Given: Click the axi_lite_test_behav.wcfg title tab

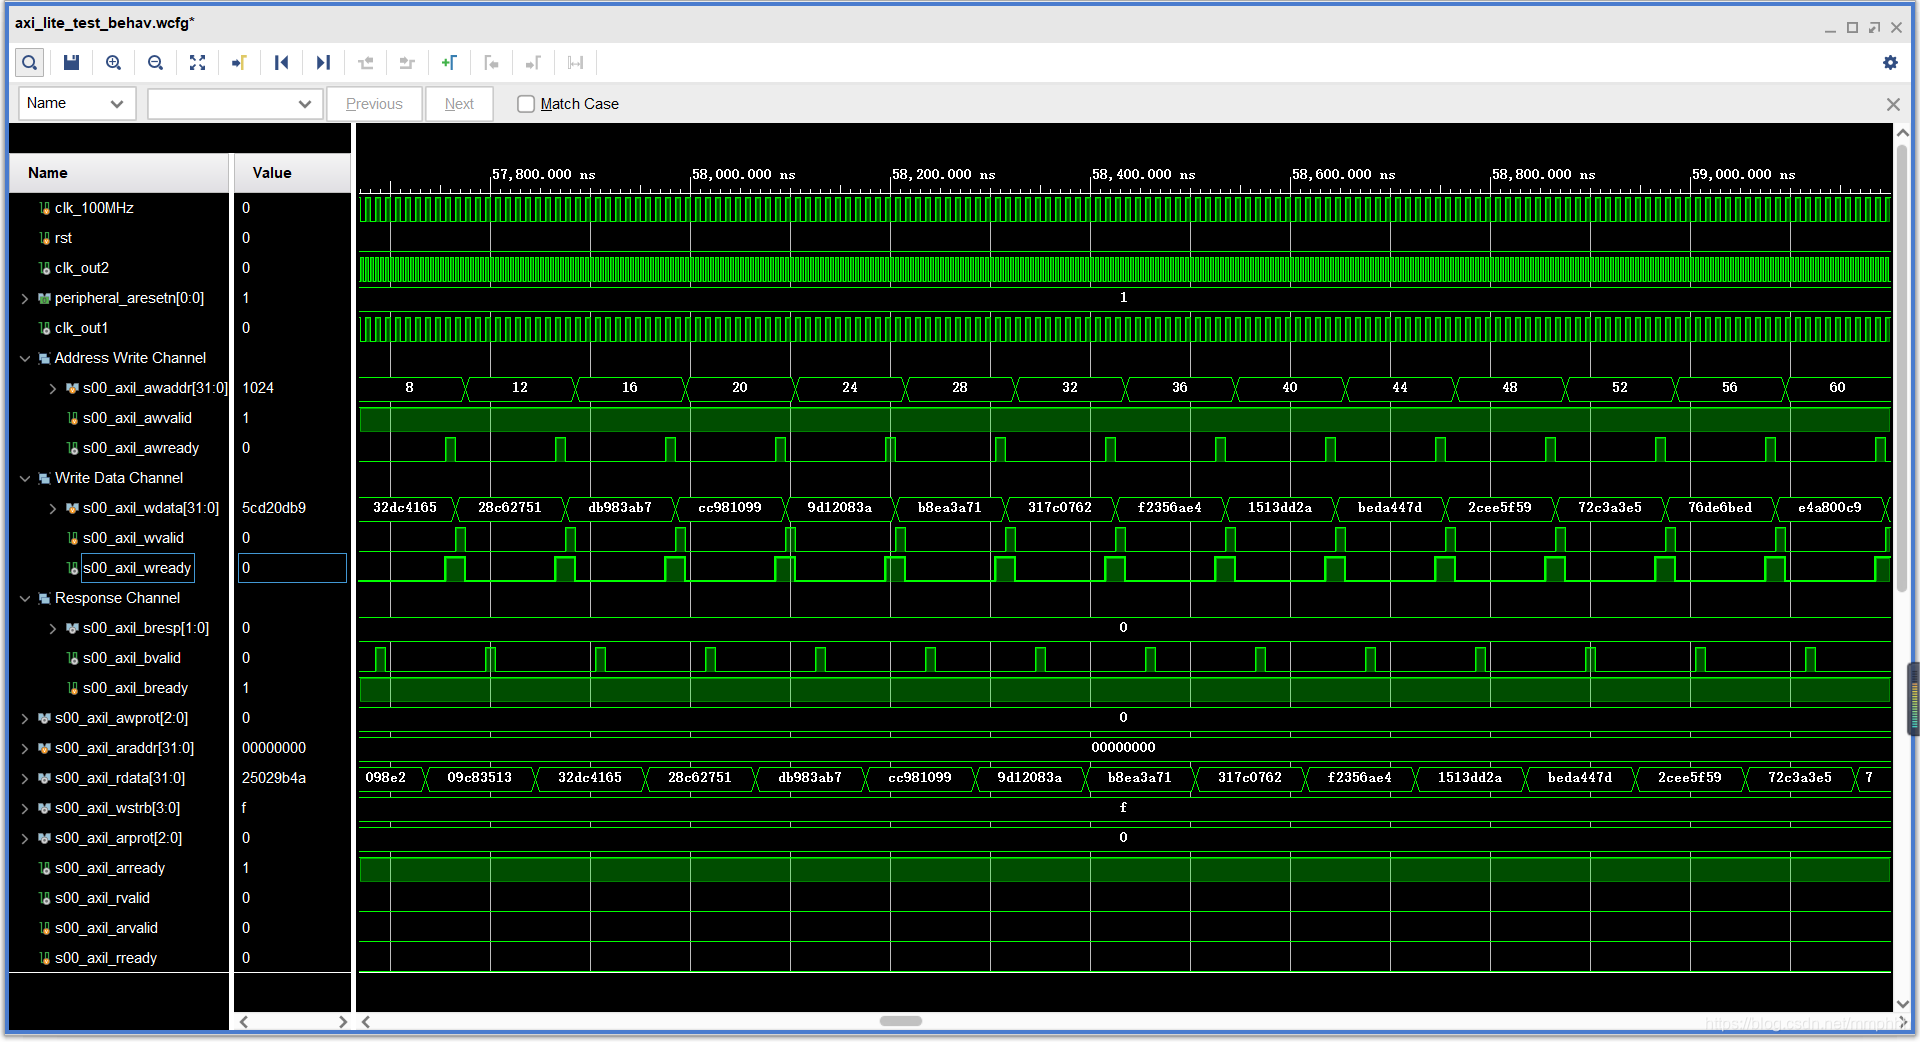Looking at the screenshot, I should tap(104, 23).
